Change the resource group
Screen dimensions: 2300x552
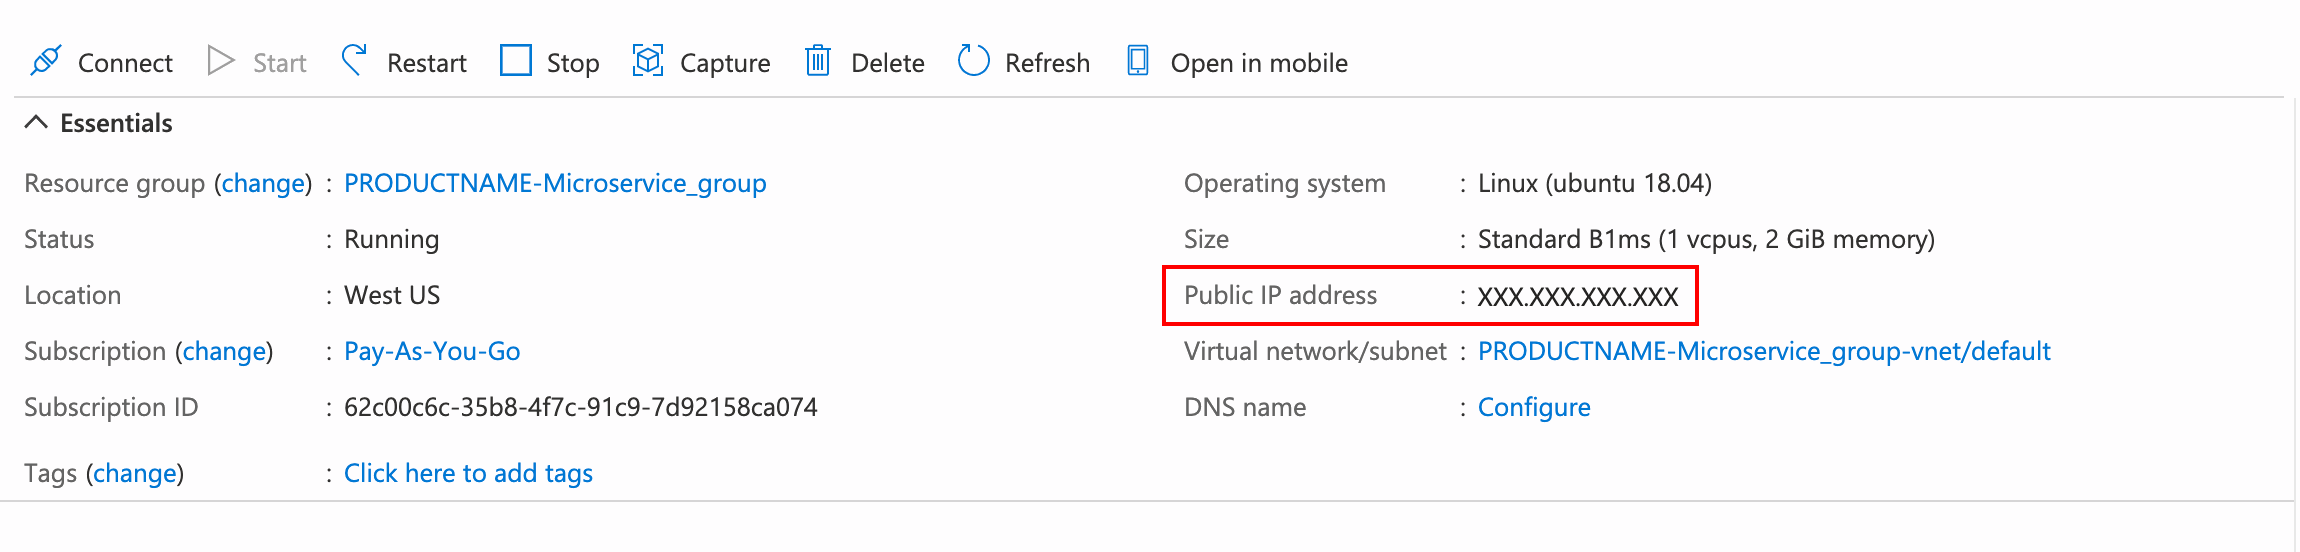tap(263, 183)
